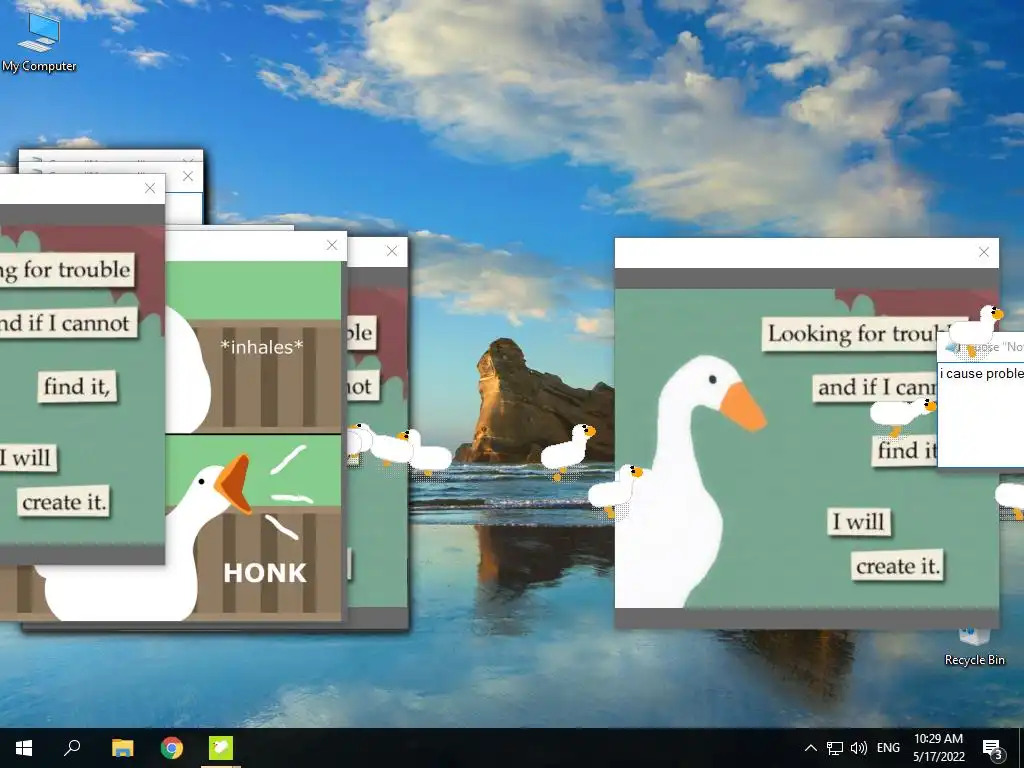Switch input language via ENG indicator
The height and width of the screenshot is (768, 1024).
pyautogui.click(x=888, y=748)
